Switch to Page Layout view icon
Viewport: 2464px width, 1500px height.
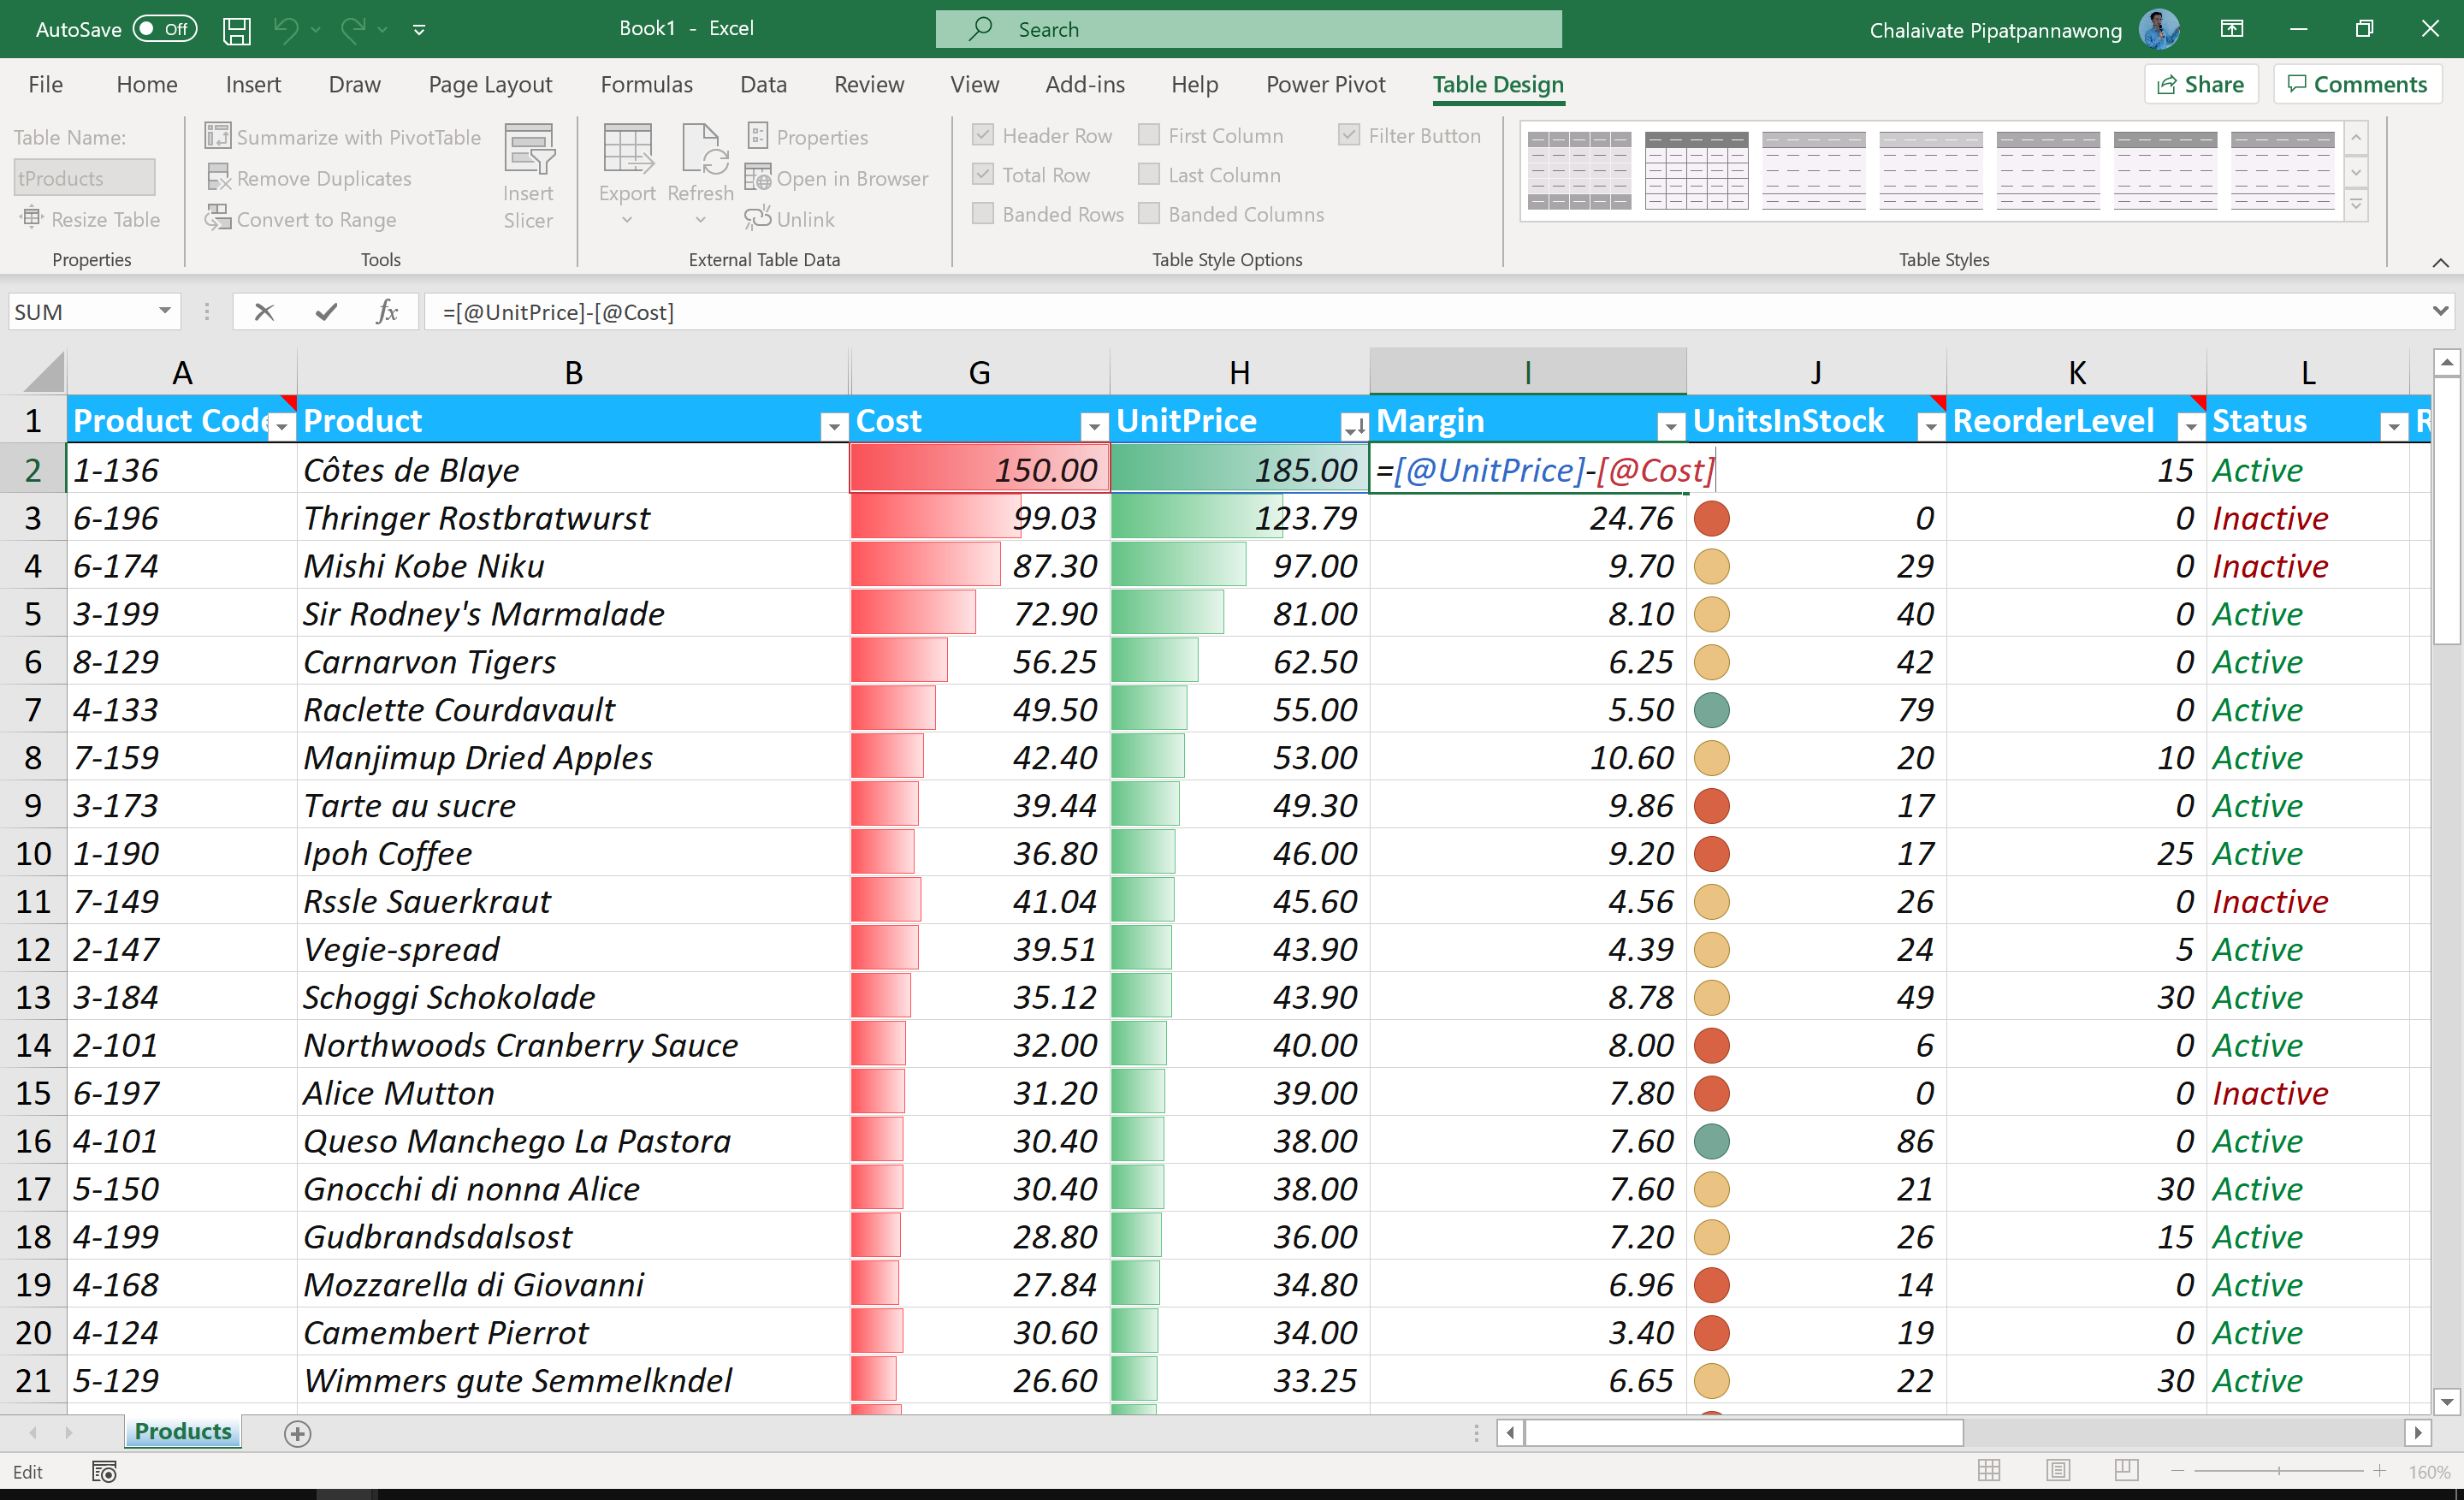(x=2058, y=1470)
